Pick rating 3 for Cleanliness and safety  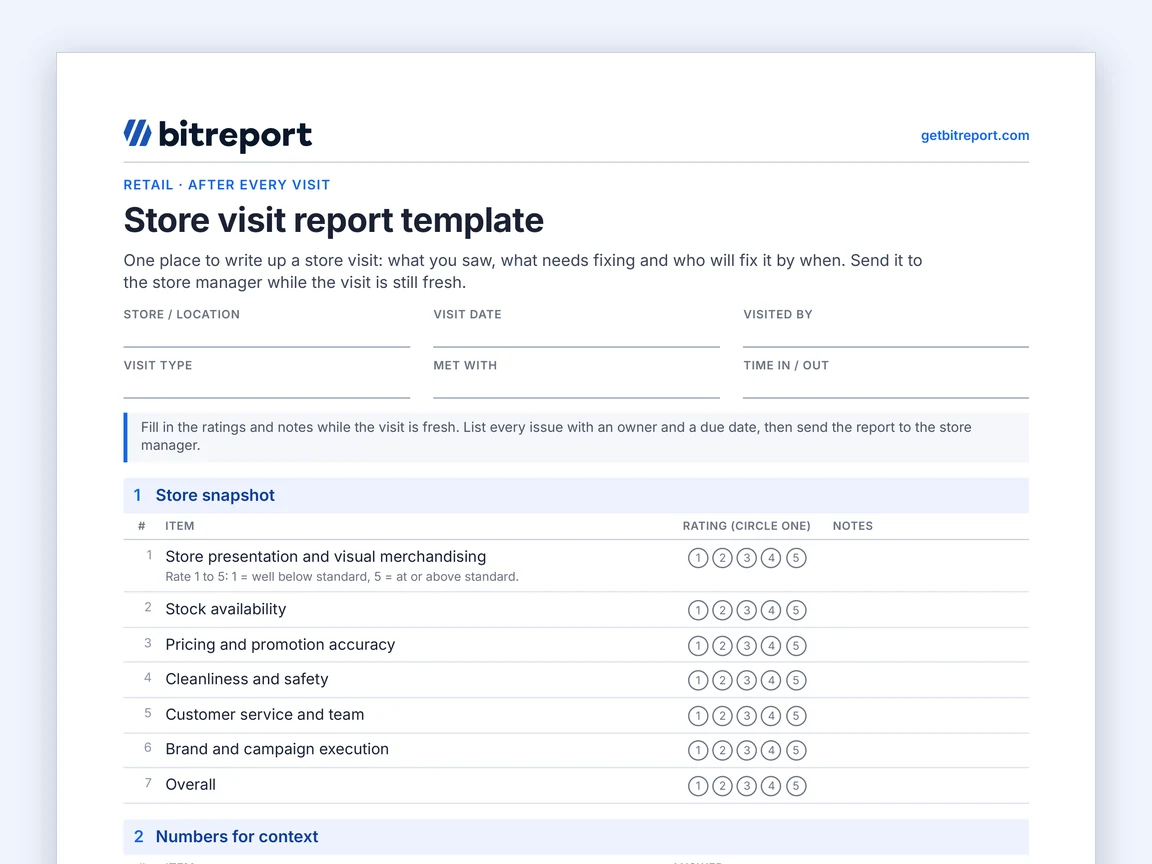coord(746,680)
